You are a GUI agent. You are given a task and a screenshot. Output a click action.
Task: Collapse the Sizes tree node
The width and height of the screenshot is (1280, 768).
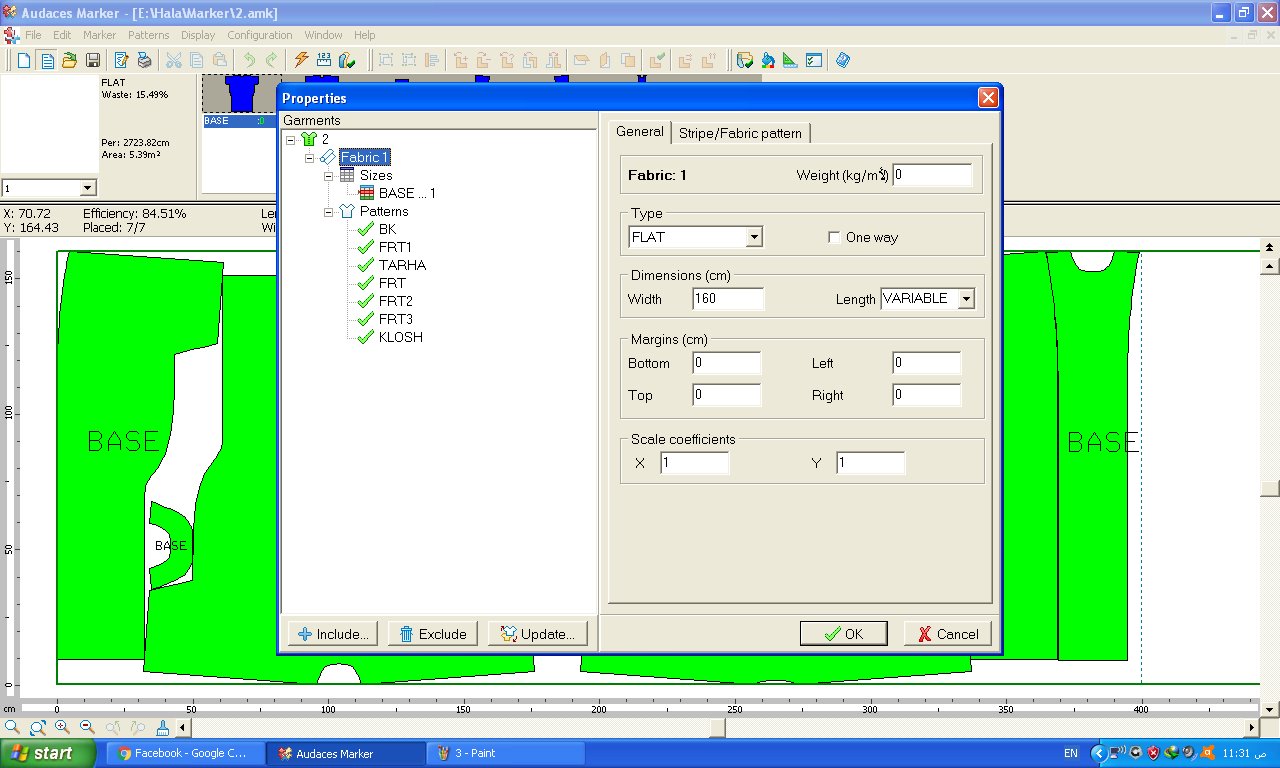pos(328,176)
